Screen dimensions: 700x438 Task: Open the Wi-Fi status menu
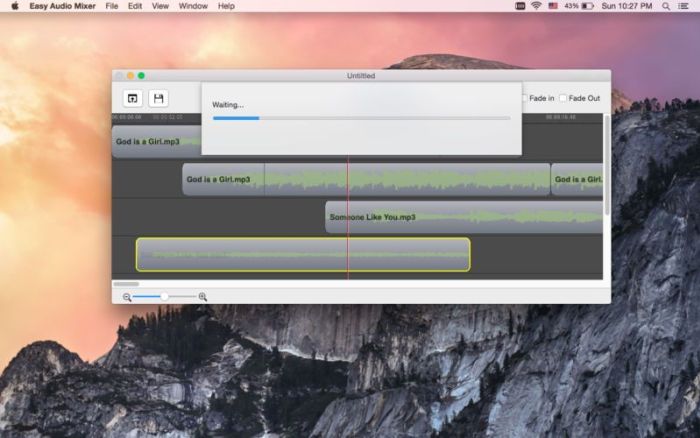pyautogui.click(x=536, y=6)
